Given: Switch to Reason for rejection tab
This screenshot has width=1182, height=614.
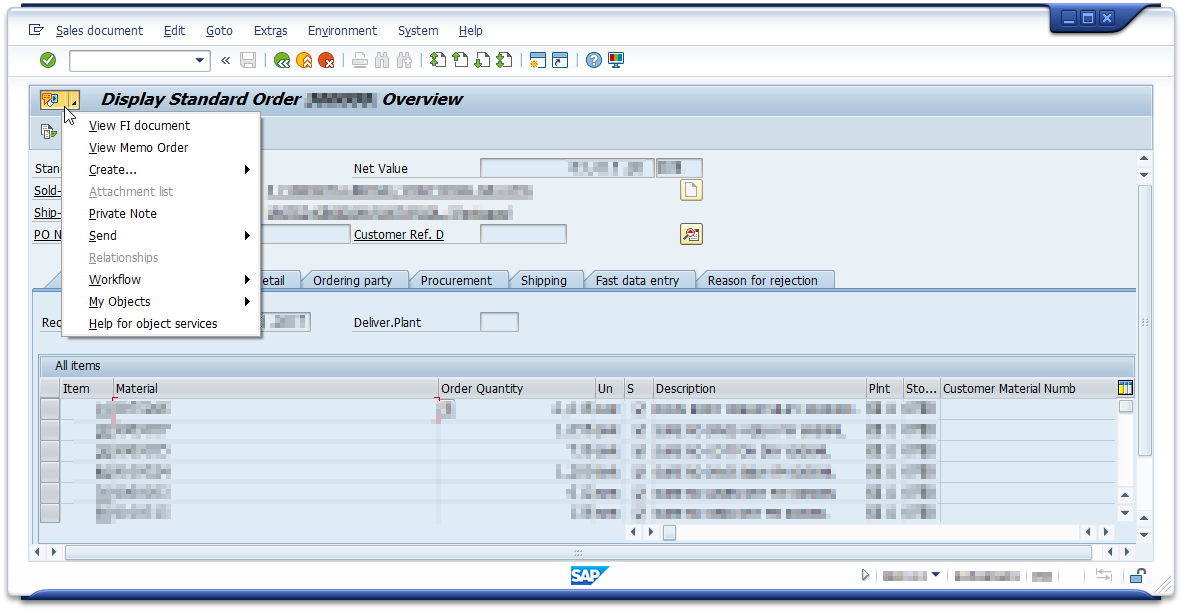Looking at the screenshot, I should click(x=763, y=280).
